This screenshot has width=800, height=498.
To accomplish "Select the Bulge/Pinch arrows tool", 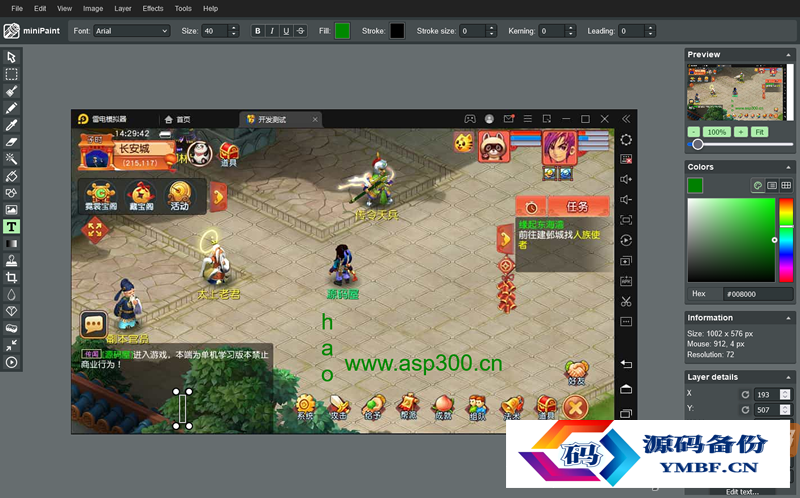I will 11,345.
